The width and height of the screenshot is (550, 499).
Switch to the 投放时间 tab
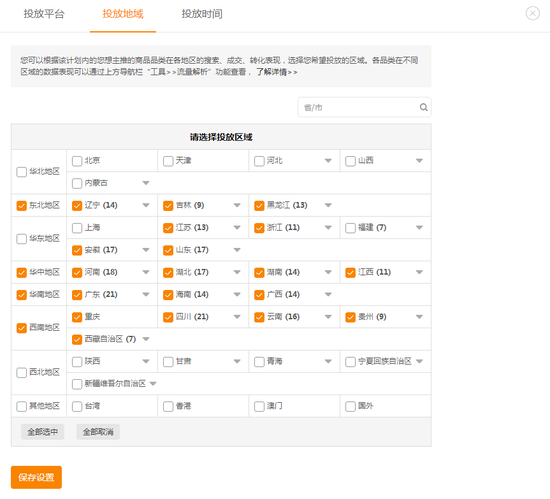pyautogui.click(x=202, y=14)
